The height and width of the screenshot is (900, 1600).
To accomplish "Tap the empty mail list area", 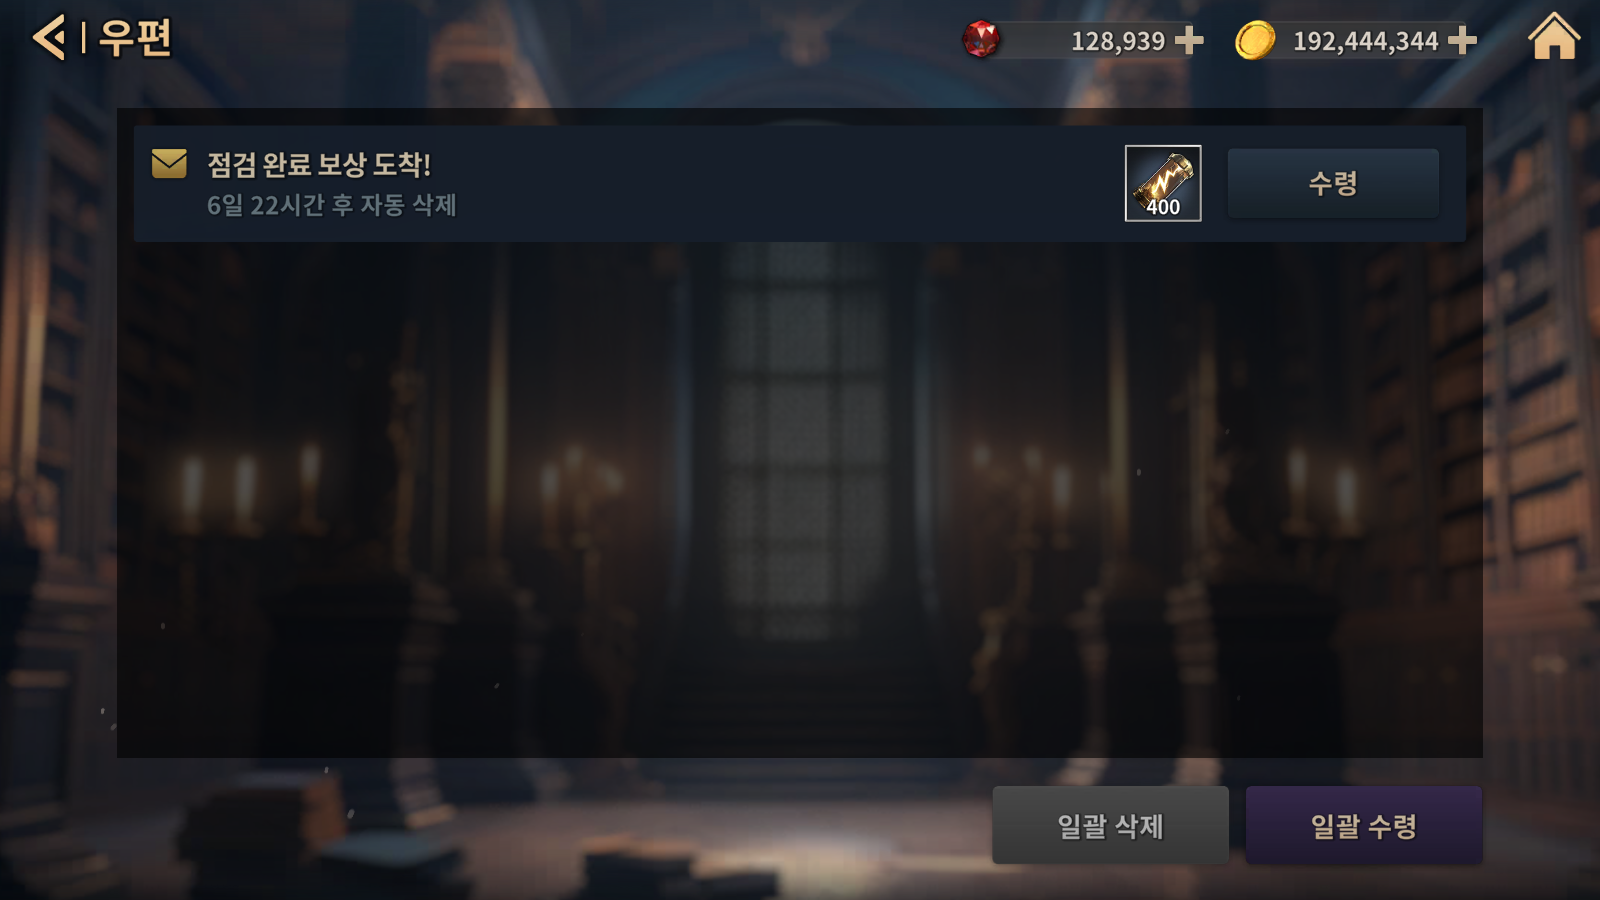I will click(x=800, y=500).
